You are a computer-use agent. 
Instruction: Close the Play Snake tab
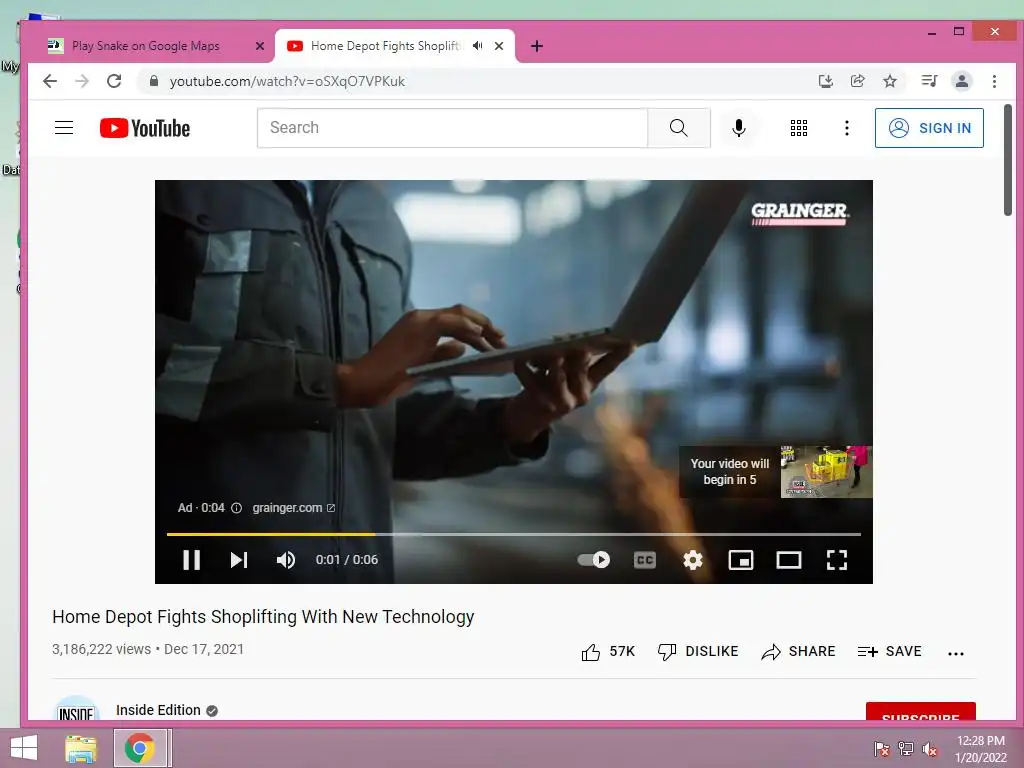(x=259, y=46)
